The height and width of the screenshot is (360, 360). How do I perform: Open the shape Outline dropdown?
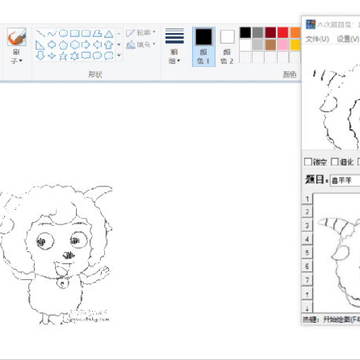[141, 33]
